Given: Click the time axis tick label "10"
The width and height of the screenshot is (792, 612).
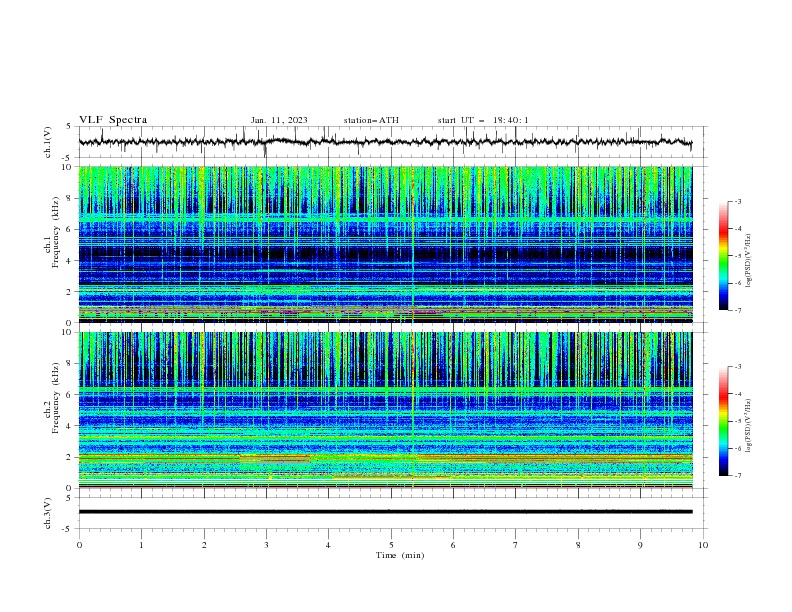Looking at the screenshot, I should 703,545.
